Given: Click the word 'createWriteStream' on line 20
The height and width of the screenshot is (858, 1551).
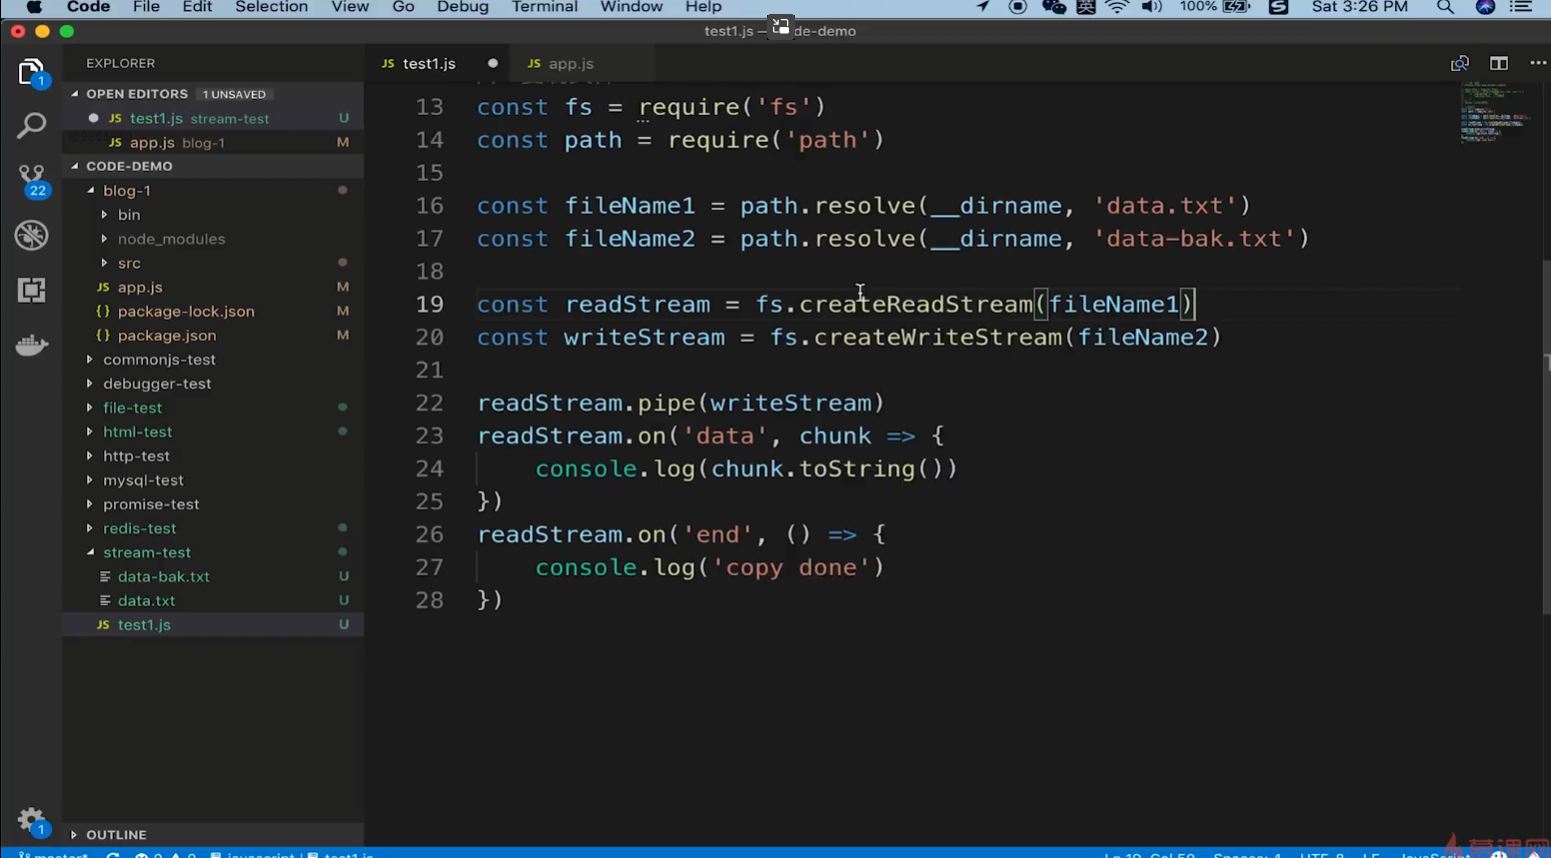Looking at the screenshot, I should pos(937,337).
